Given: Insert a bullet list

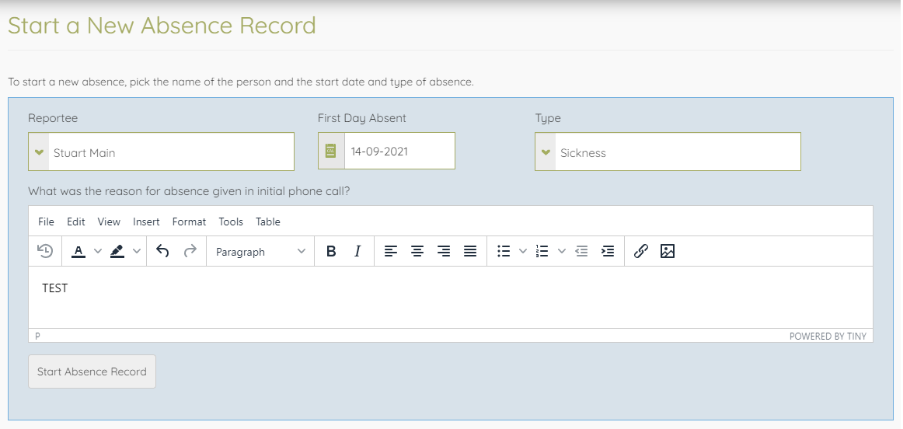Looking at the screenshot, I should tap(504, 251).
